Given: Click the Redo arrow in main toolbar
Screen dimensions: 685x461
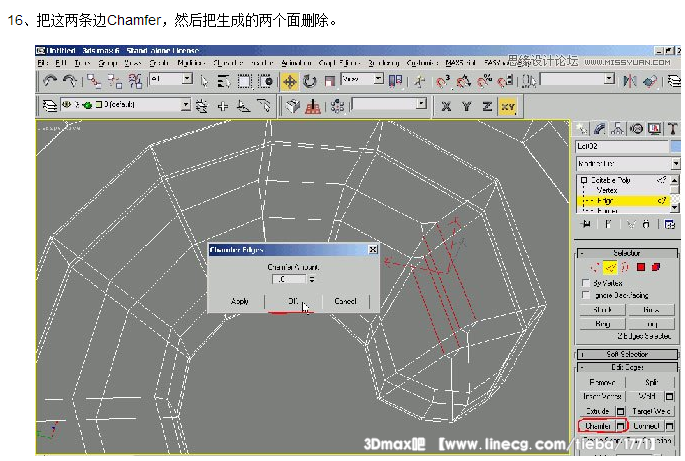Looking at the screenshot, I should pos(70,81).
